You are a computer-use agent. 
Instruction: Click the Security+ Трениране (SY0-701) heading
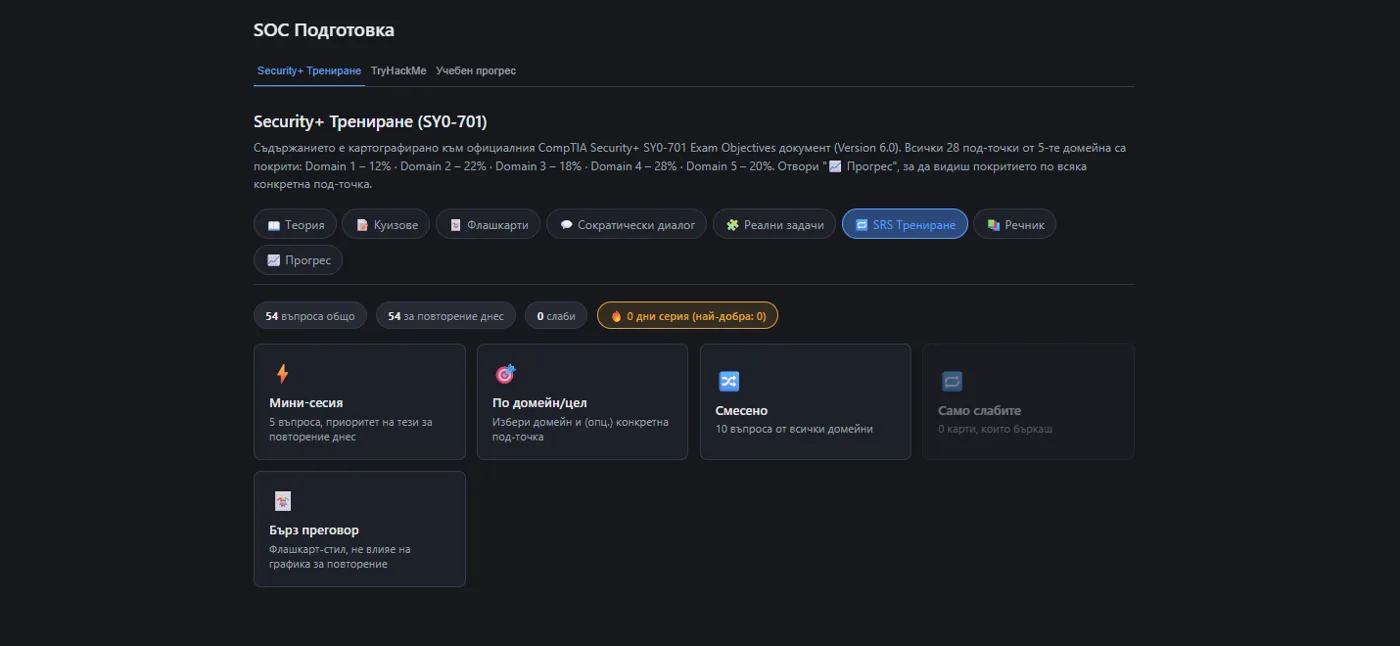[370, 122]
